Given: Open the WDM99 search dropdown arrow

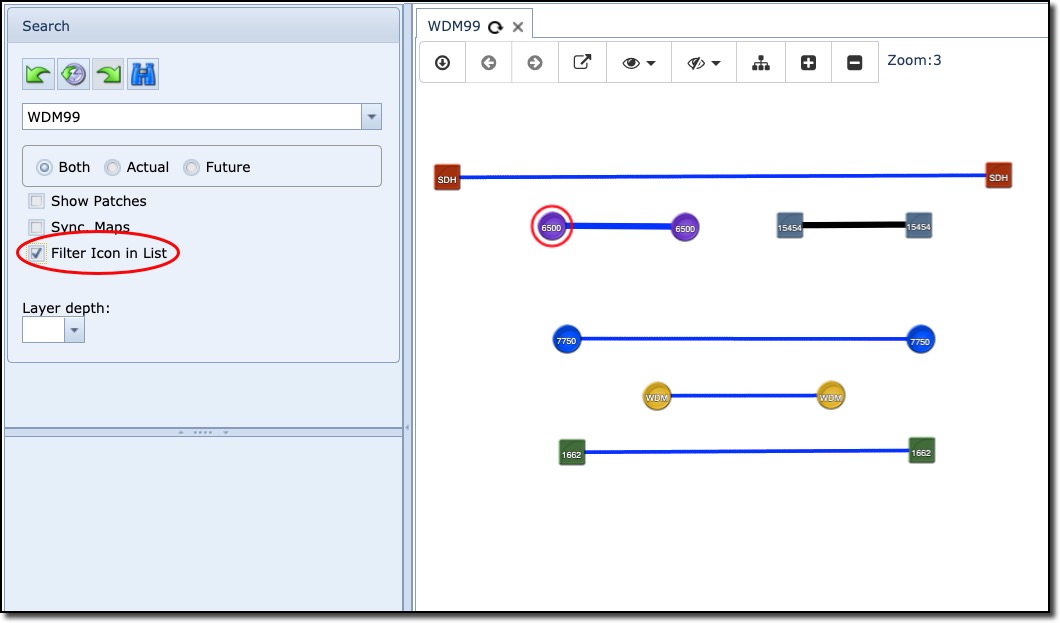Looking at the screenshot, I should [x=372, y=117].
